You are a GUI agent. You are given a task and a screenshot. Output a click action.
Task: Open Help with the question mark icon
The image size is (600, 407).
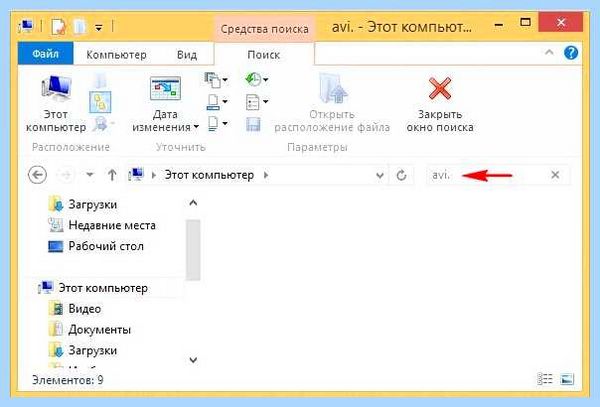571,52
